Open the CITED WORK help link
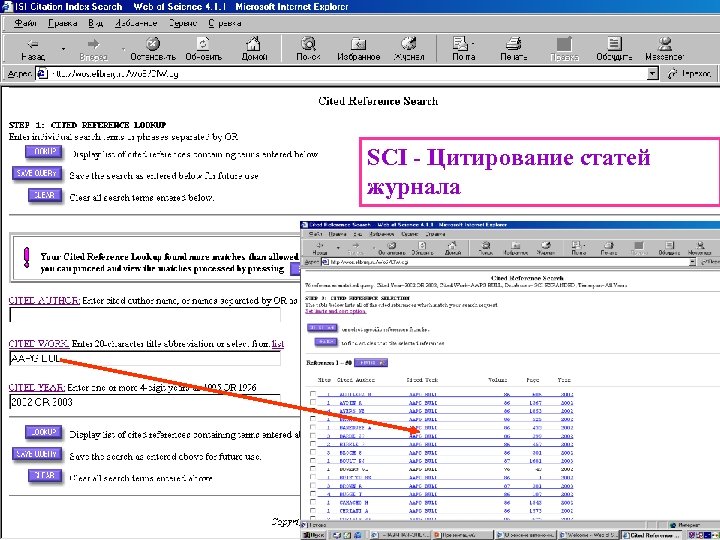Image resolution: width=720 pixels, height=540 pixels. [39, 343]
